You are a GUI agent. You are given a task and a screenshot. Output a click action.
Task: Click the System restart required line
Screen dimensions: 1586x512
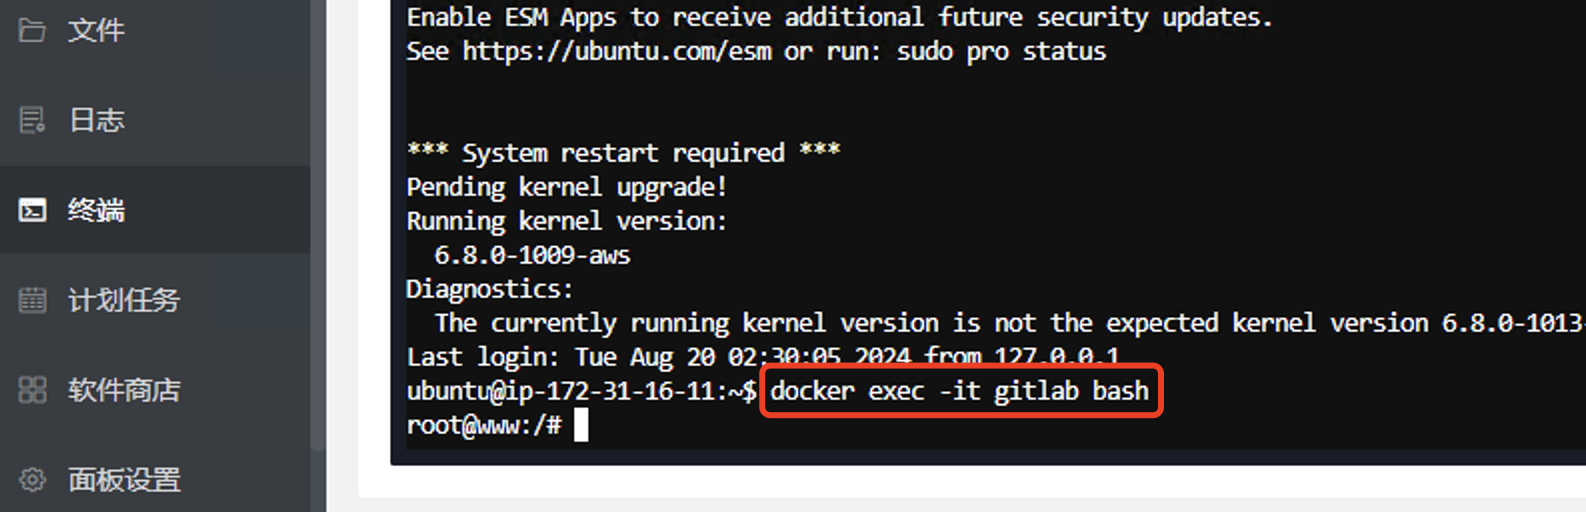pos(623,153)
